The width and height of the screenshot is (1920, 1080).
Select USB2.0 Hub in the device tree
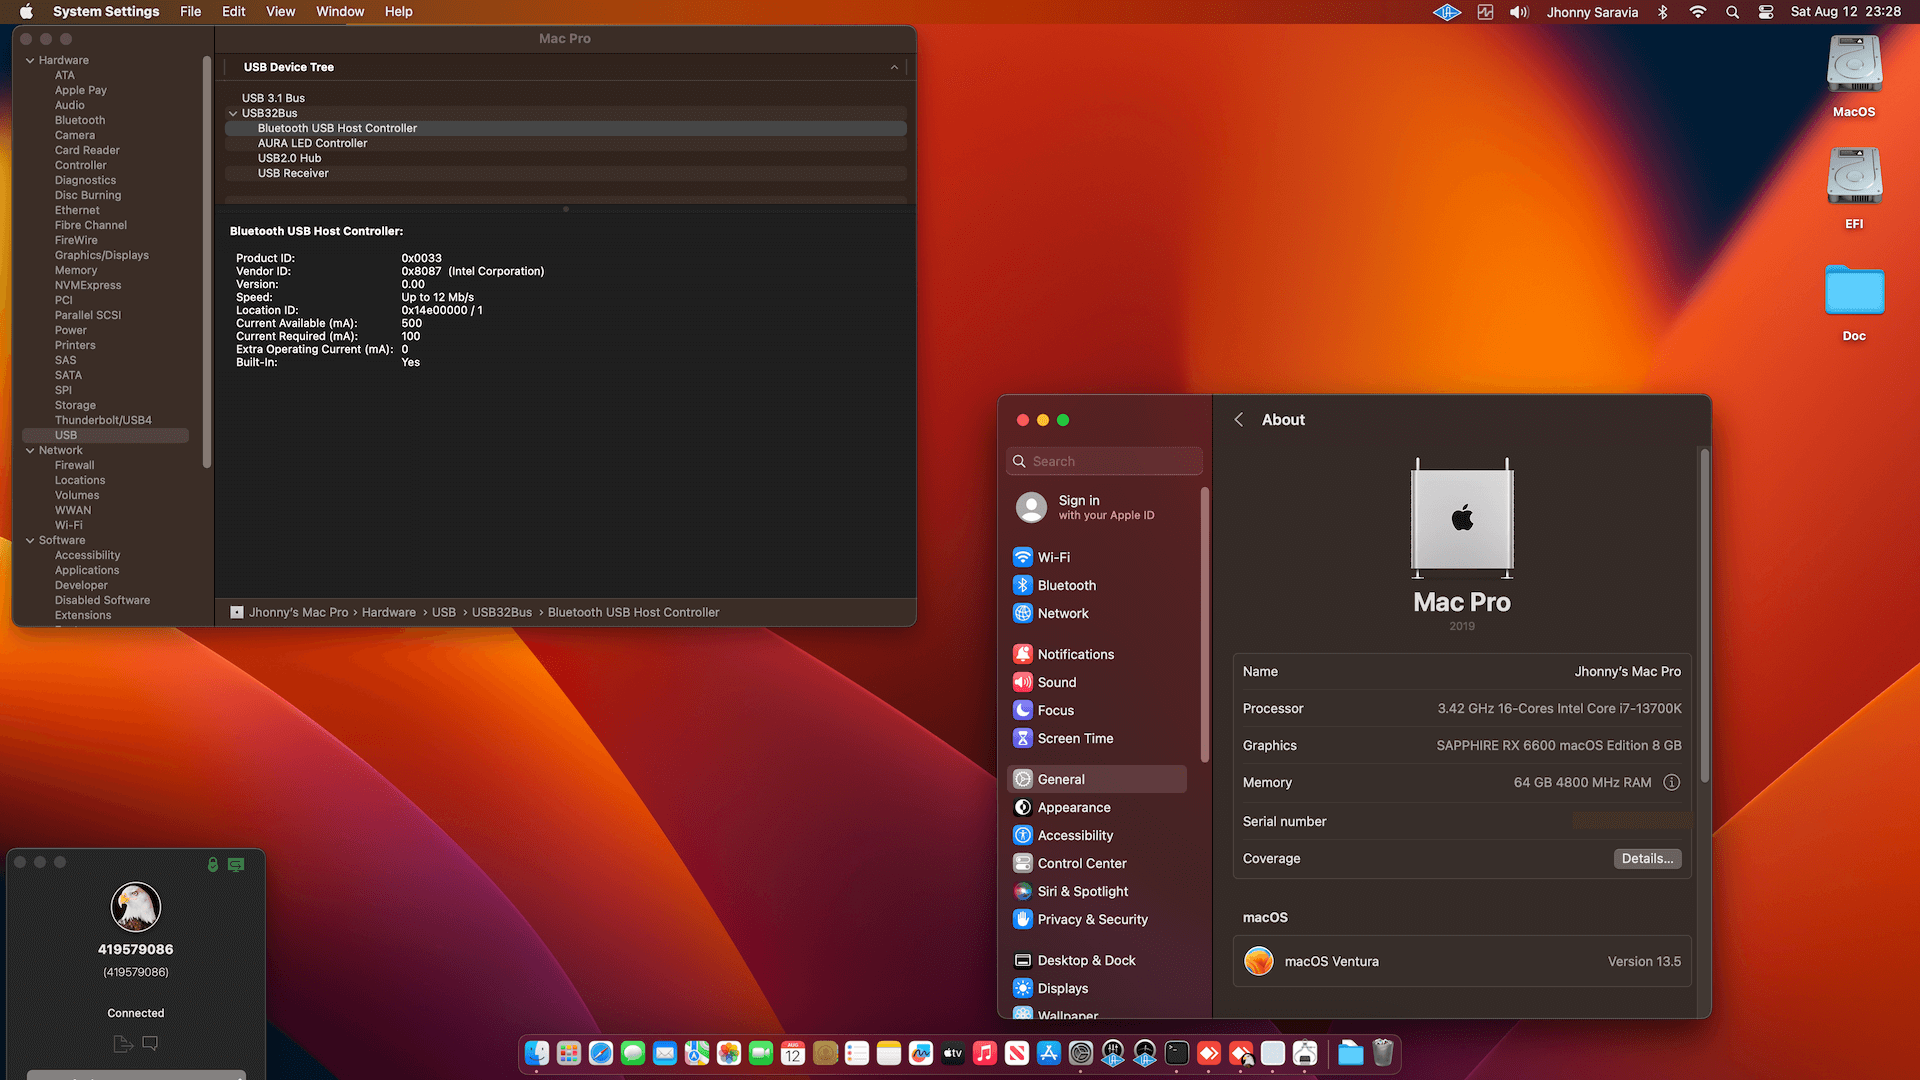[565, 158]
